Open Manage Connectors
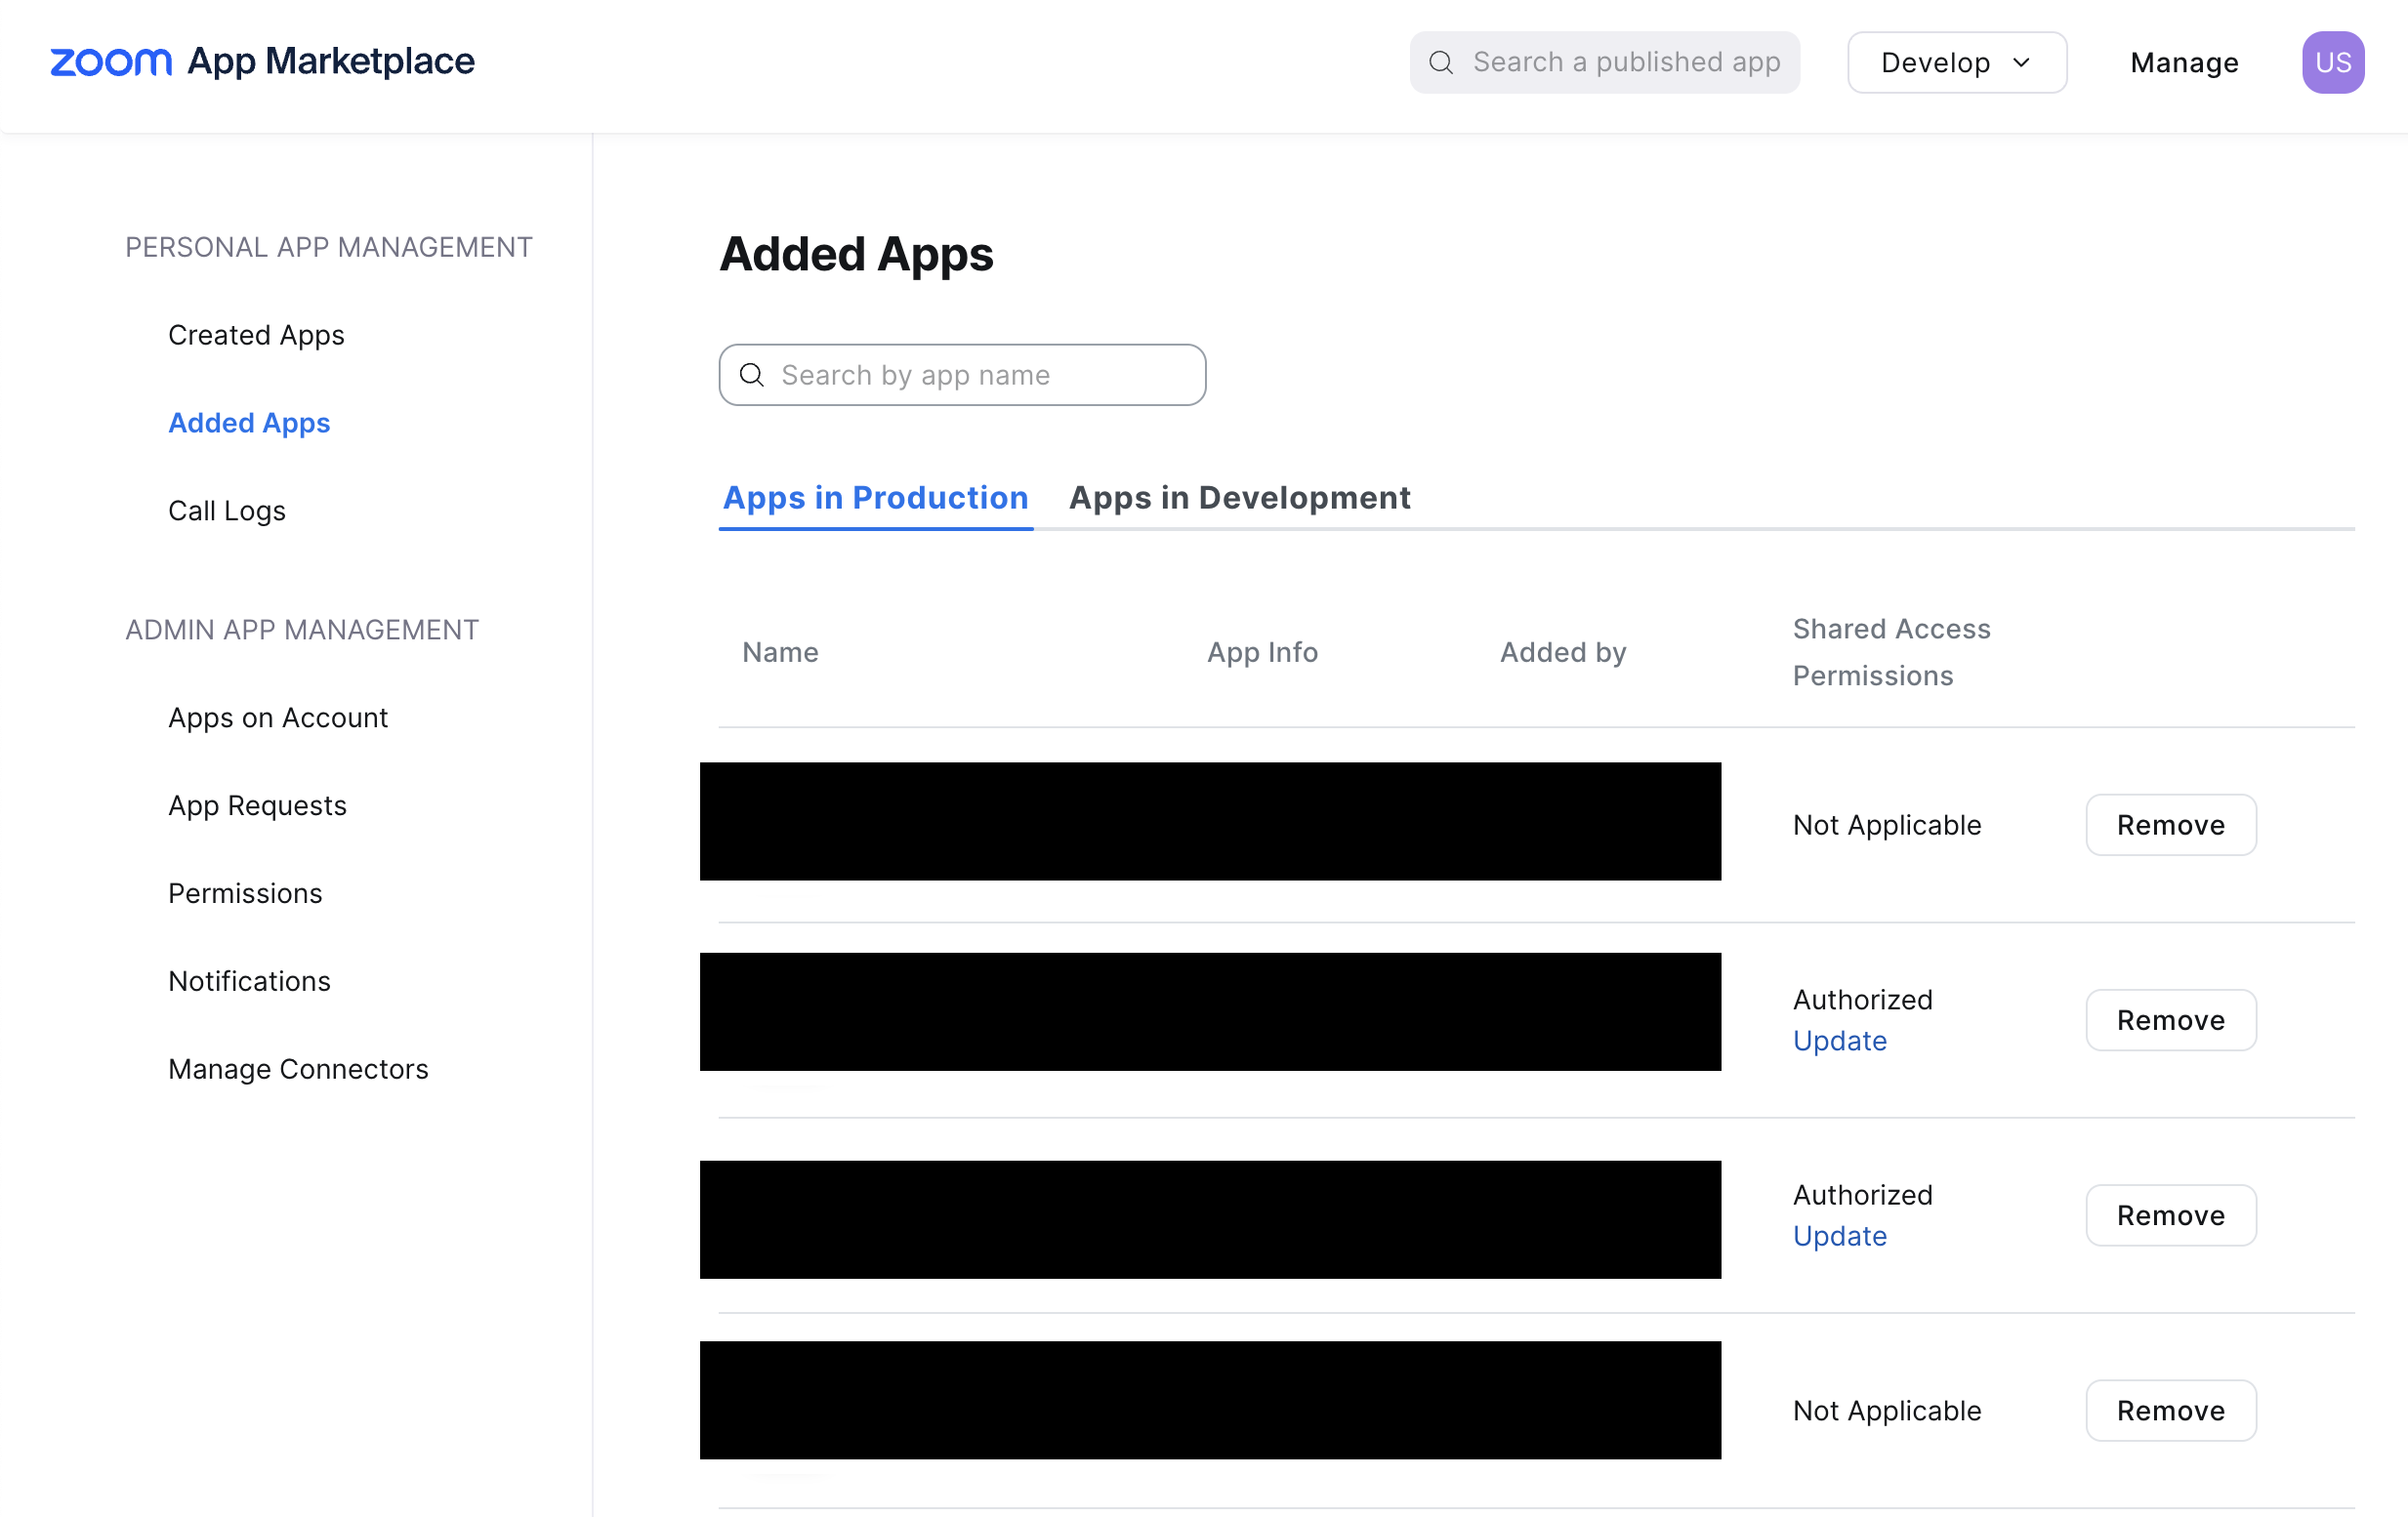This screenshot has height=1517, width=2408. [298, 1068]
